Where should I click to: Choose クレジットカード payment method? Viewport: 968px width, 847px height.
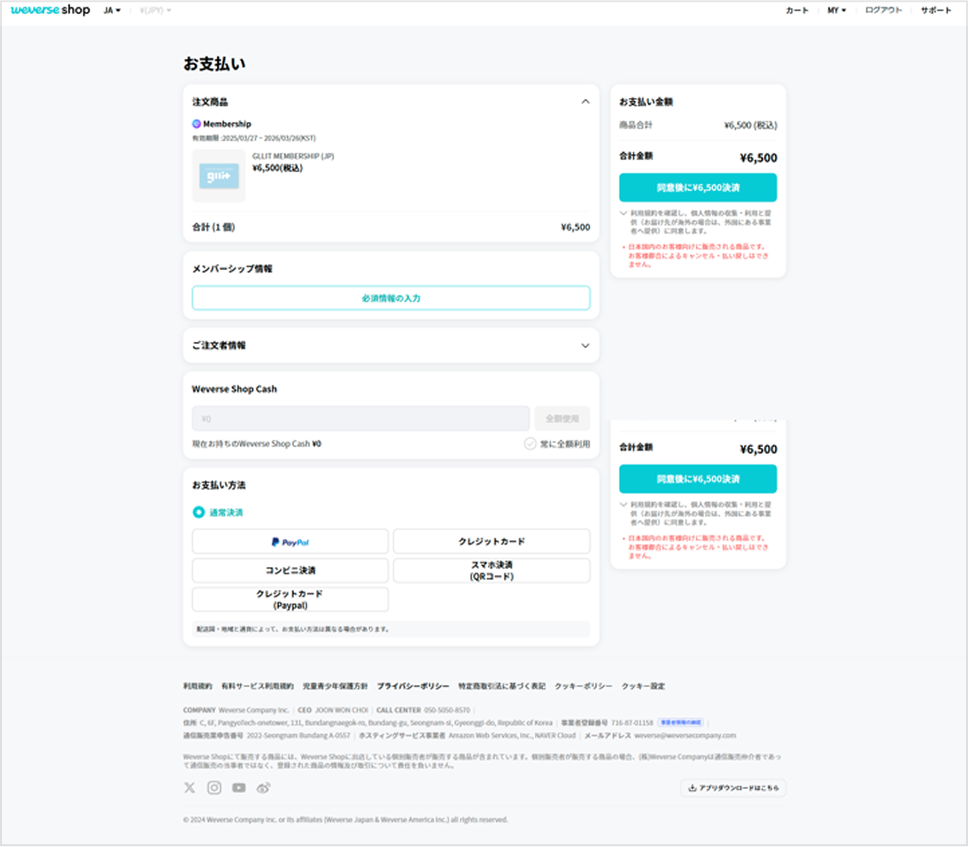pyautogui.click(x=491, y=541)
